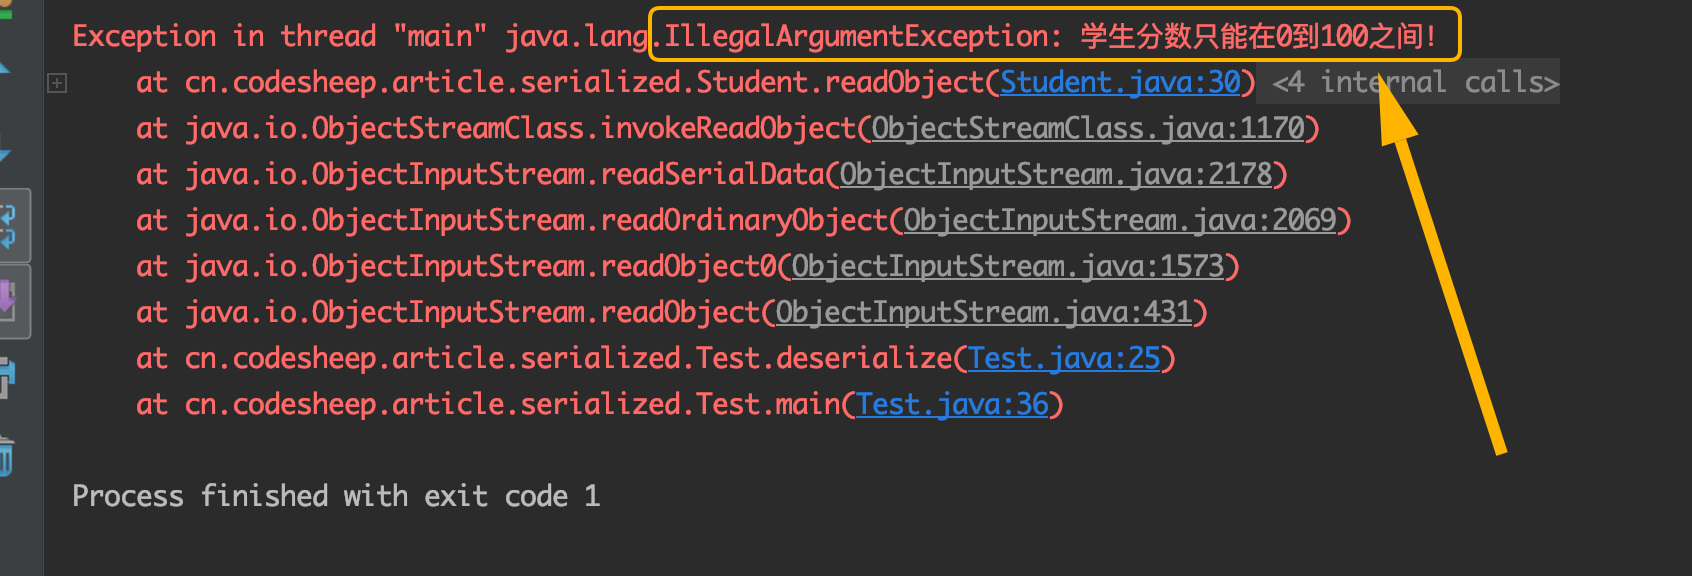The width and height of the screenshot is (1692, 576).
Task: Open the Test.java:36 link
Action: click(x=952, y=404)
